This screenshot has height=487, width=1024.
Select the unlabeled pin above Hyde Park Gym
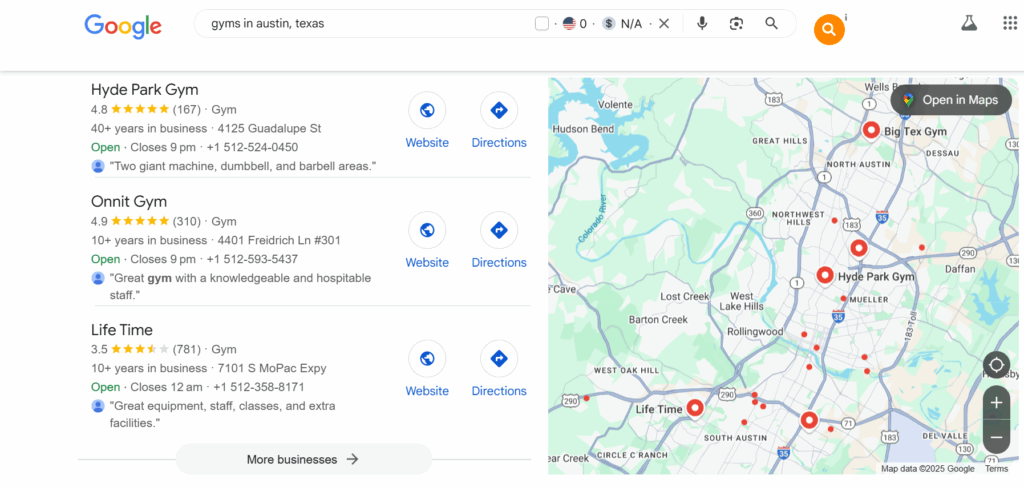858,248
